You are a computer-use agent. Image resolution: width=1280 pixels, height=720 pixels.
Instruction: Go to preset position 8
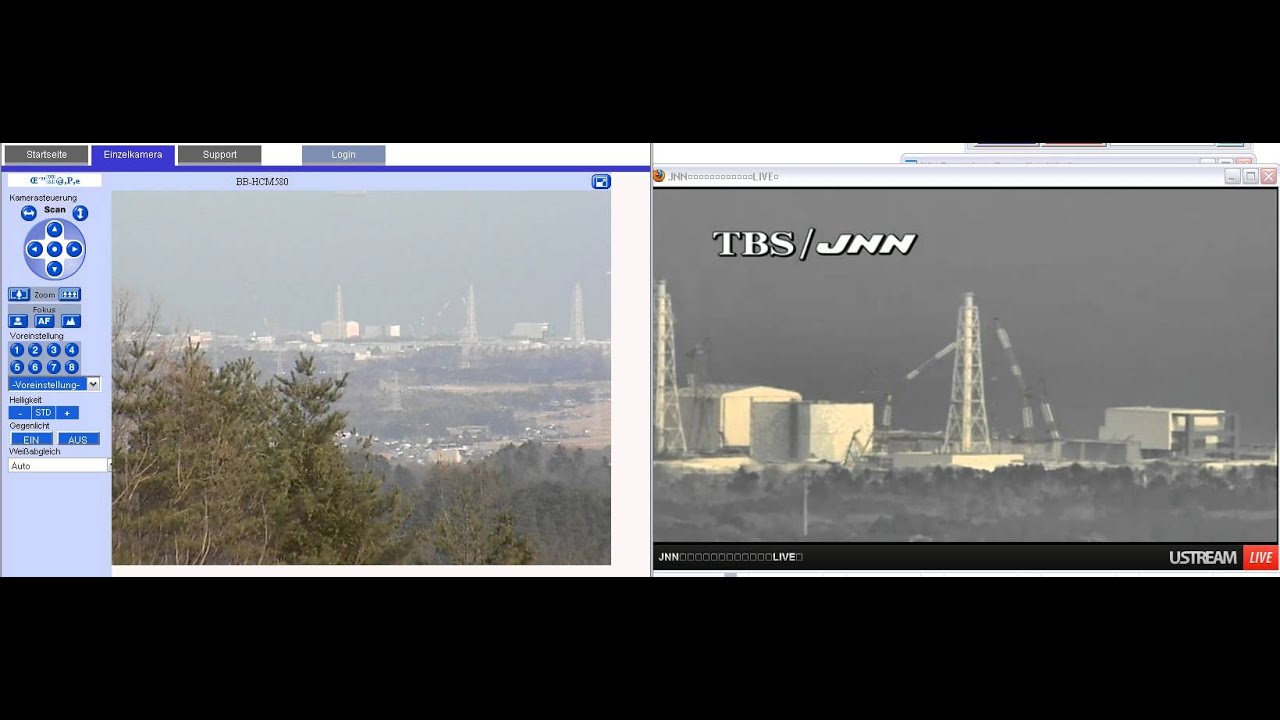(71, 367)
